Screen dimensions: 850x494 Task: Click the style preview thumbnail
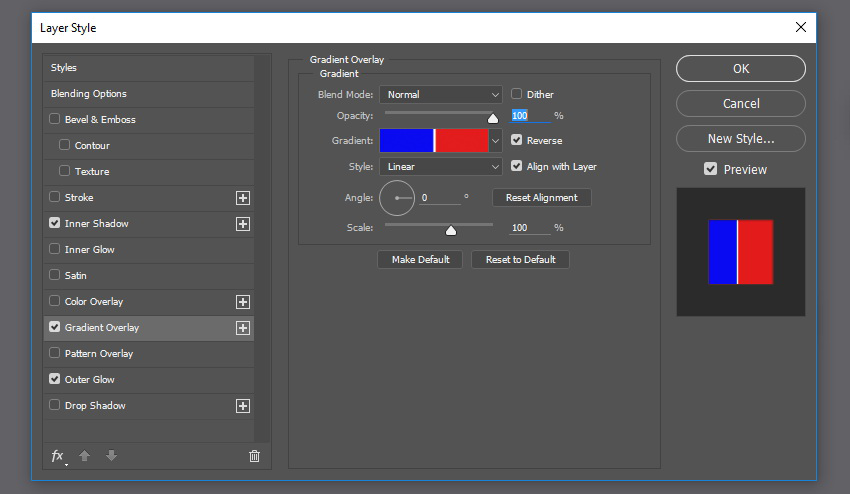point(740,252)
